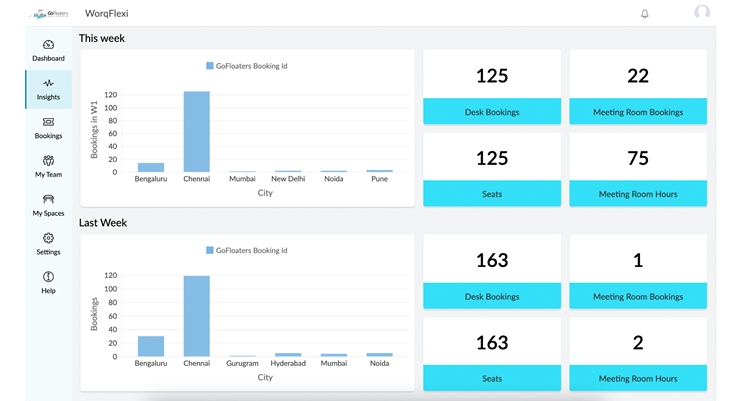
Task: Open the My Spaces desk icon
Action: coord(48,199)
